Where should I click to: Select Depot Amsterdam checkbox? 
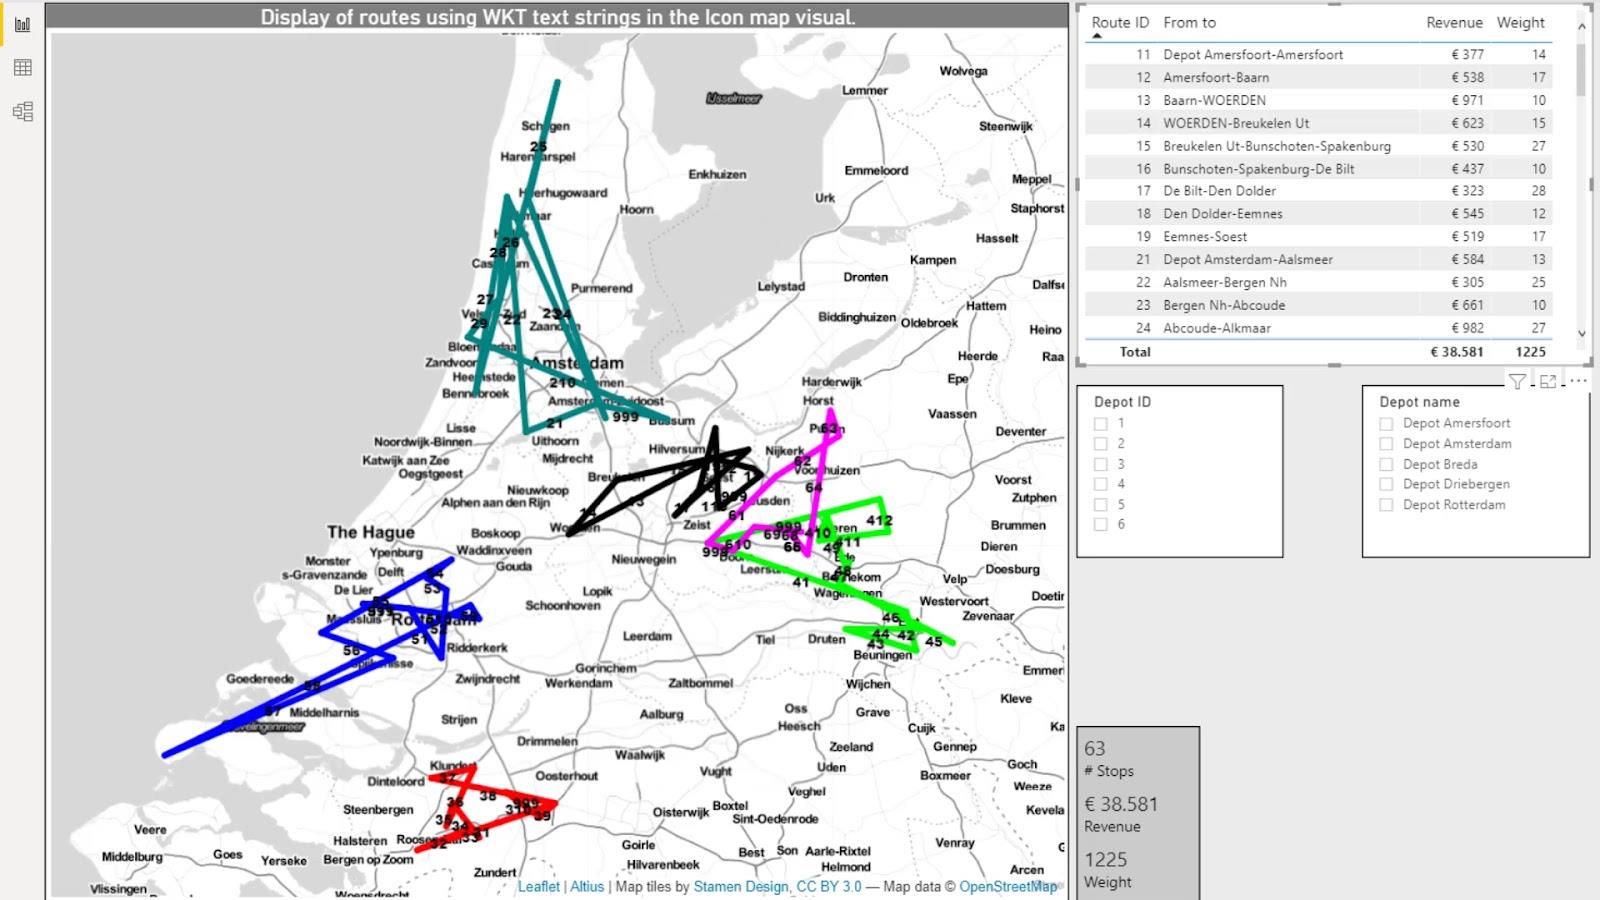coord(1386,444)
